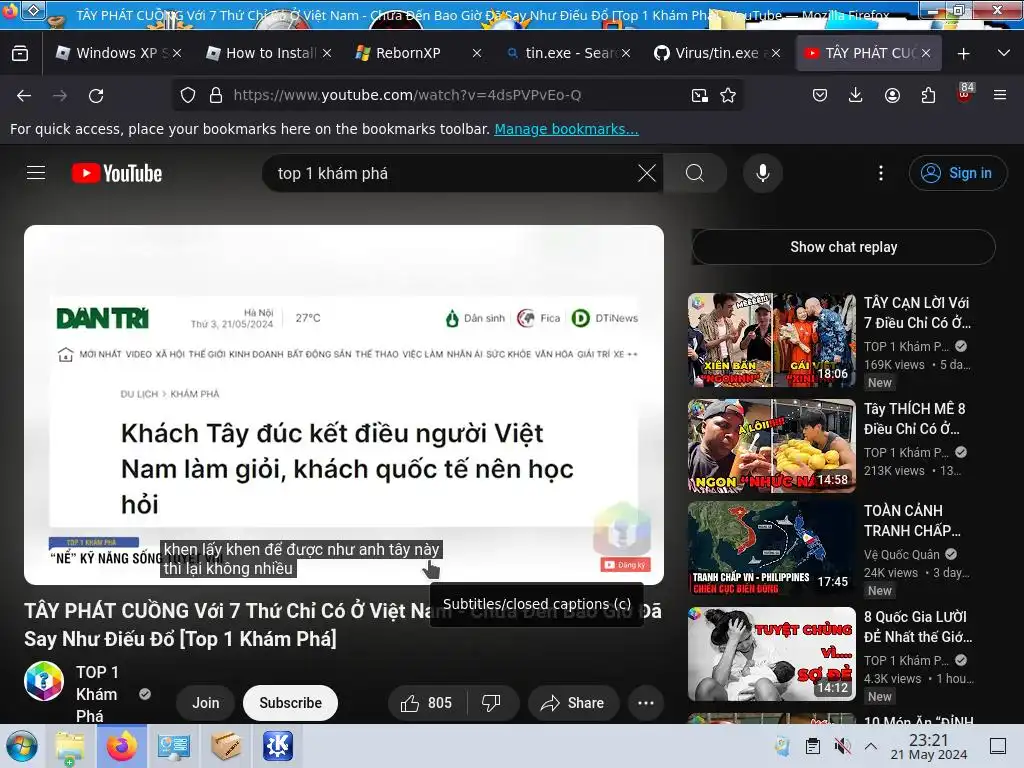Open the Firefox application menu
This screenshot has width=1024, height=768.
click(x=1000, y=95)
